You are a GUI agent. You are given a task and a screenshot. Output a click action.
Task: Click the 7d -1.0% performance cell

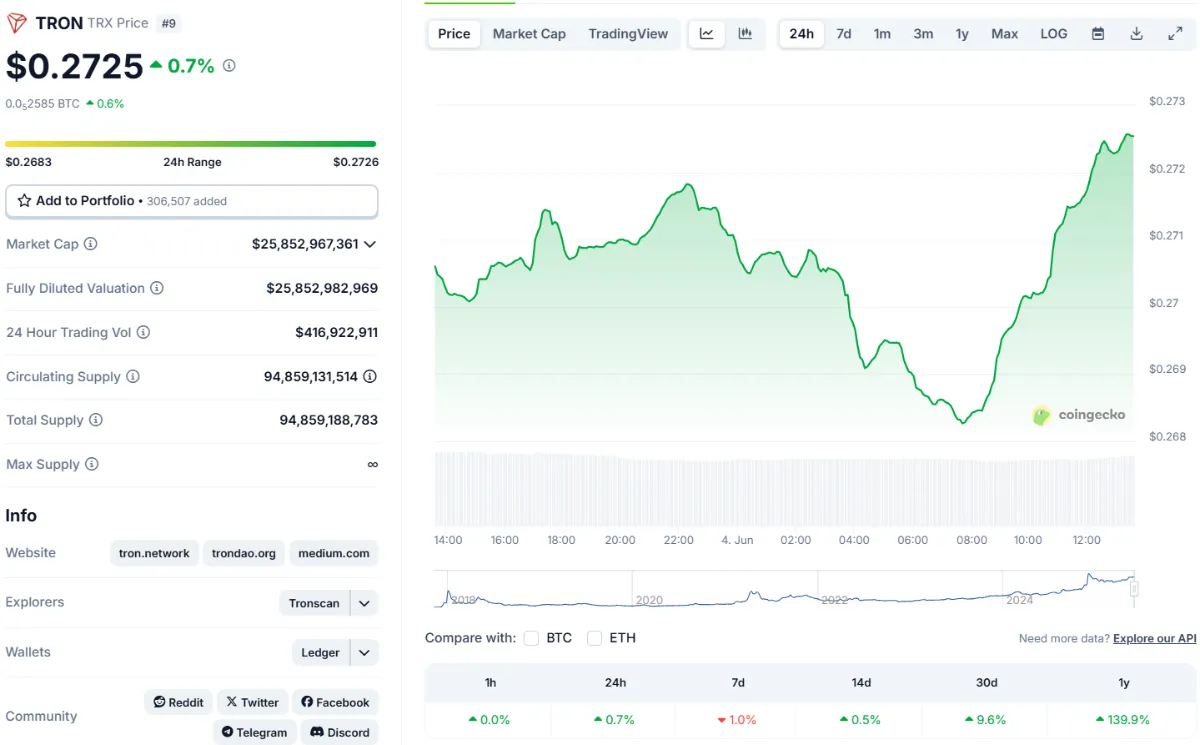[738, 719]
